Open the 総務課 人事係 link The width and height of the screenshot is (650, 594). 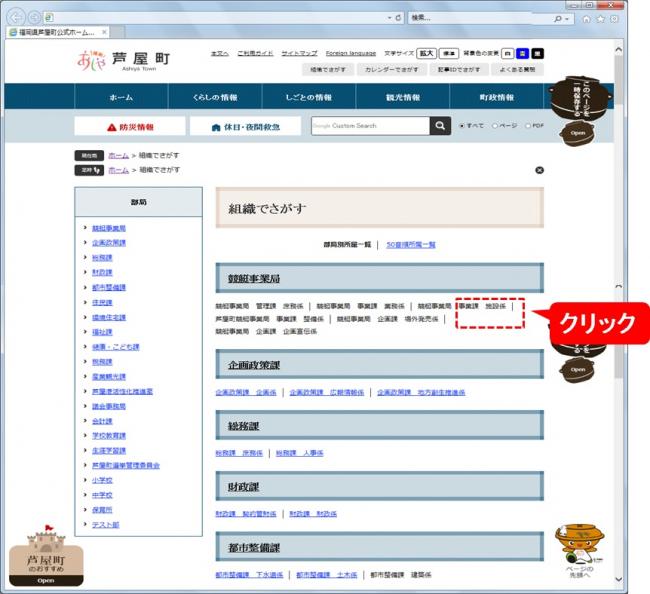299,453
